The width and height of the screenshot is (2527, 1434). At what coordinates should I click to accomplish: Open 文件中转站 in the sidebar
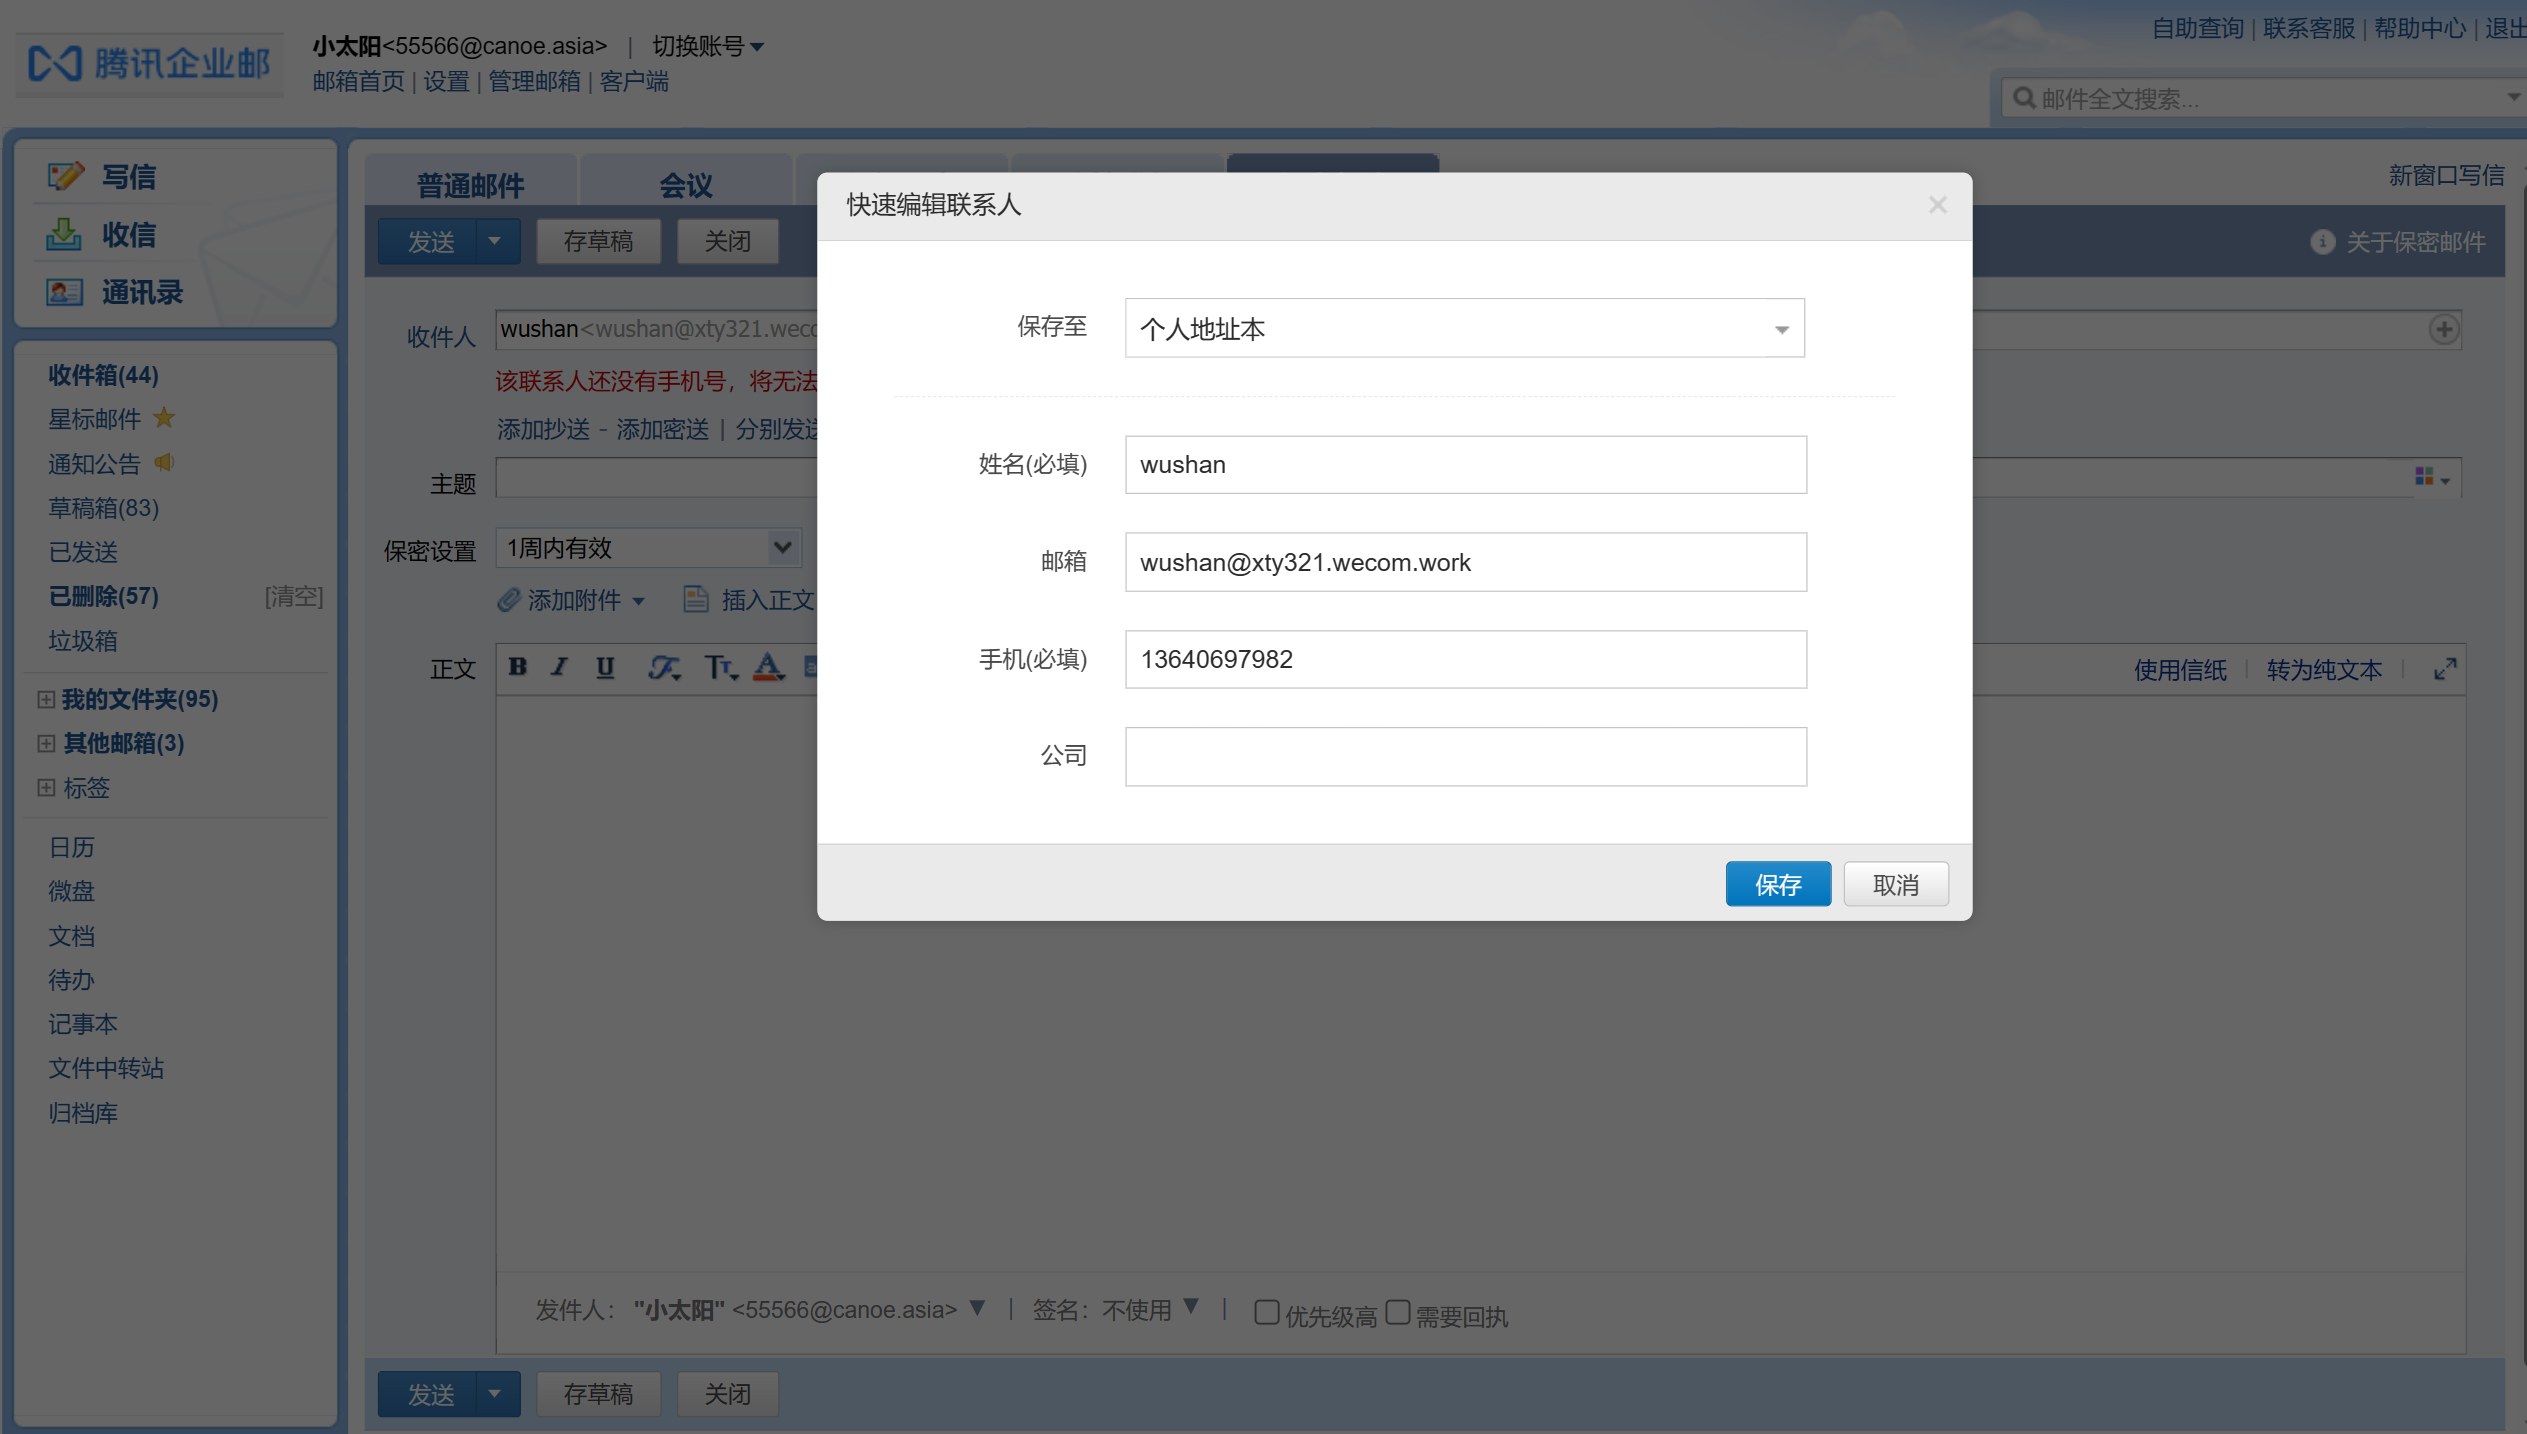tap(106, 1067)
